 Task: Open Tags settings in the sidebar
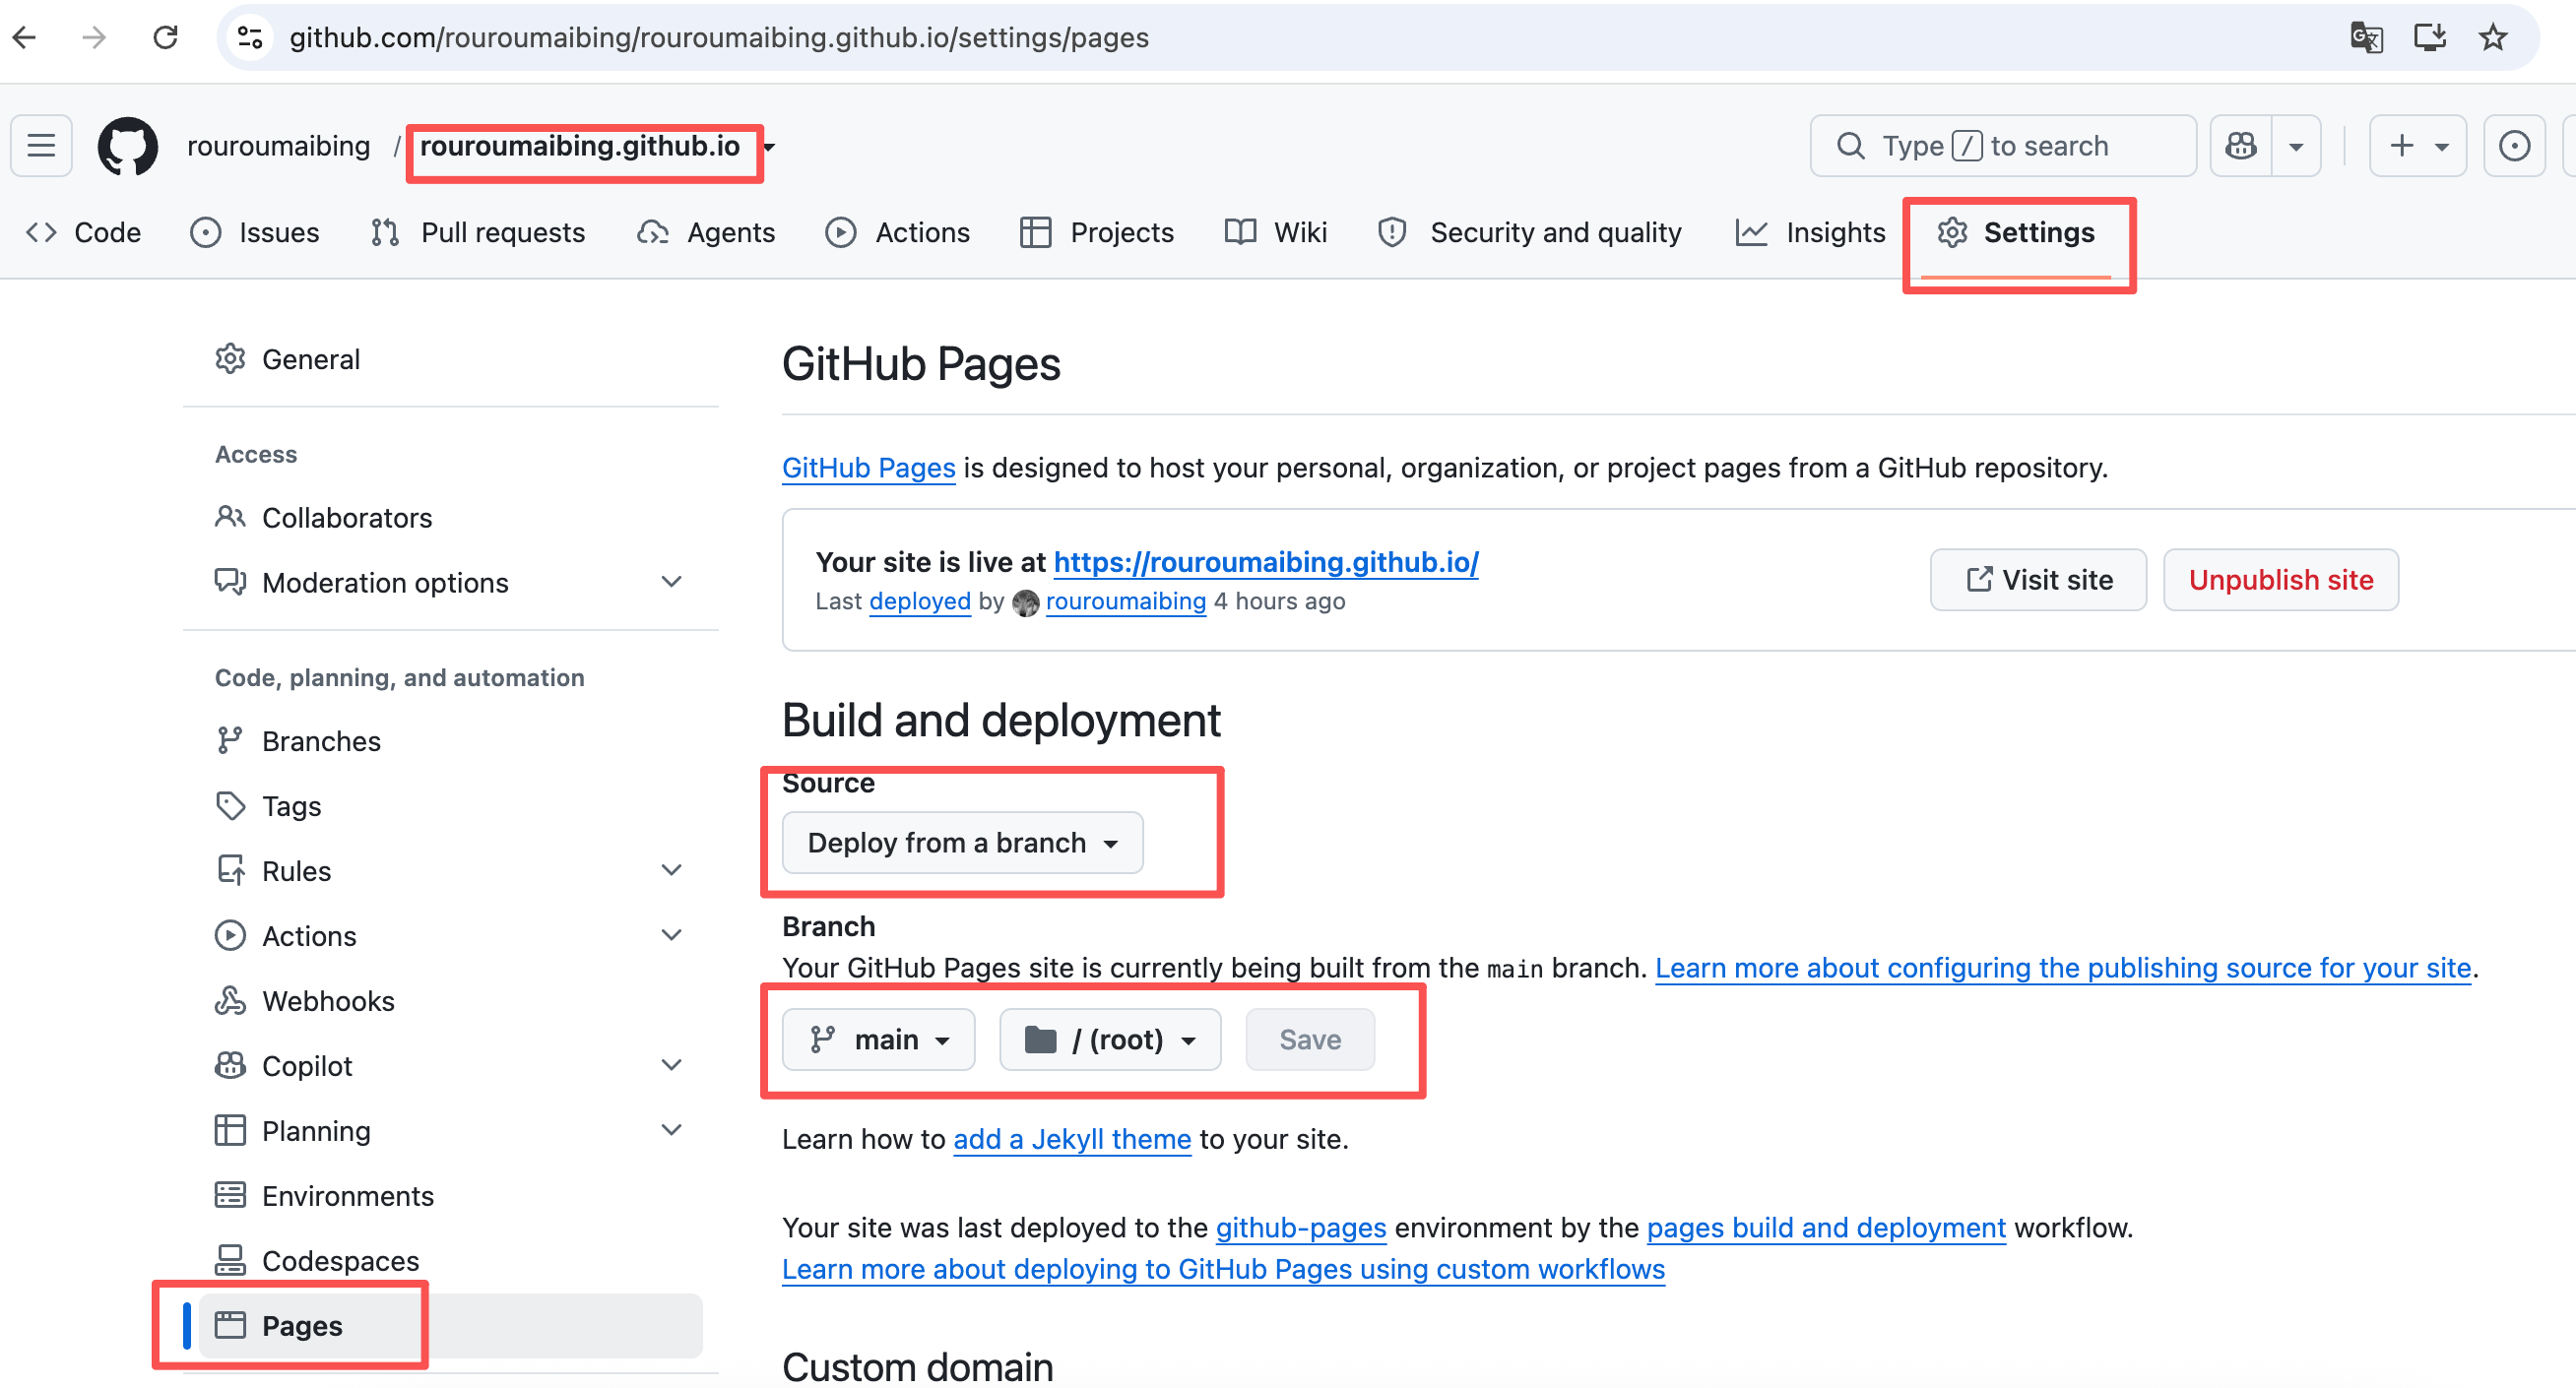coord(450,806)
